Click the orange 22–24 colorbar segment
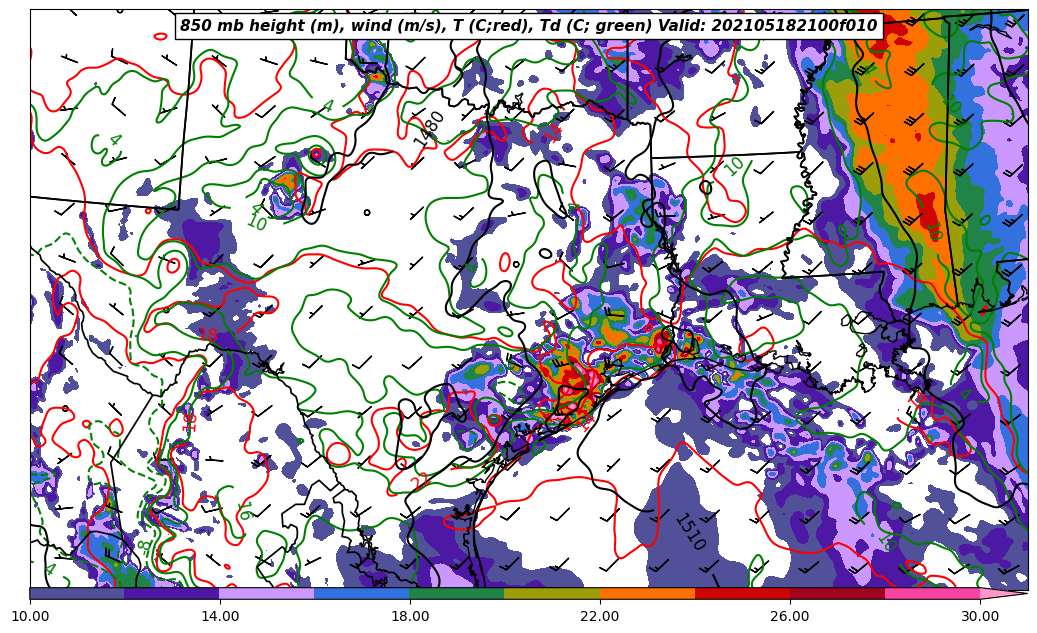Viewport: 1037px width, 633px height. click(647, 593)
